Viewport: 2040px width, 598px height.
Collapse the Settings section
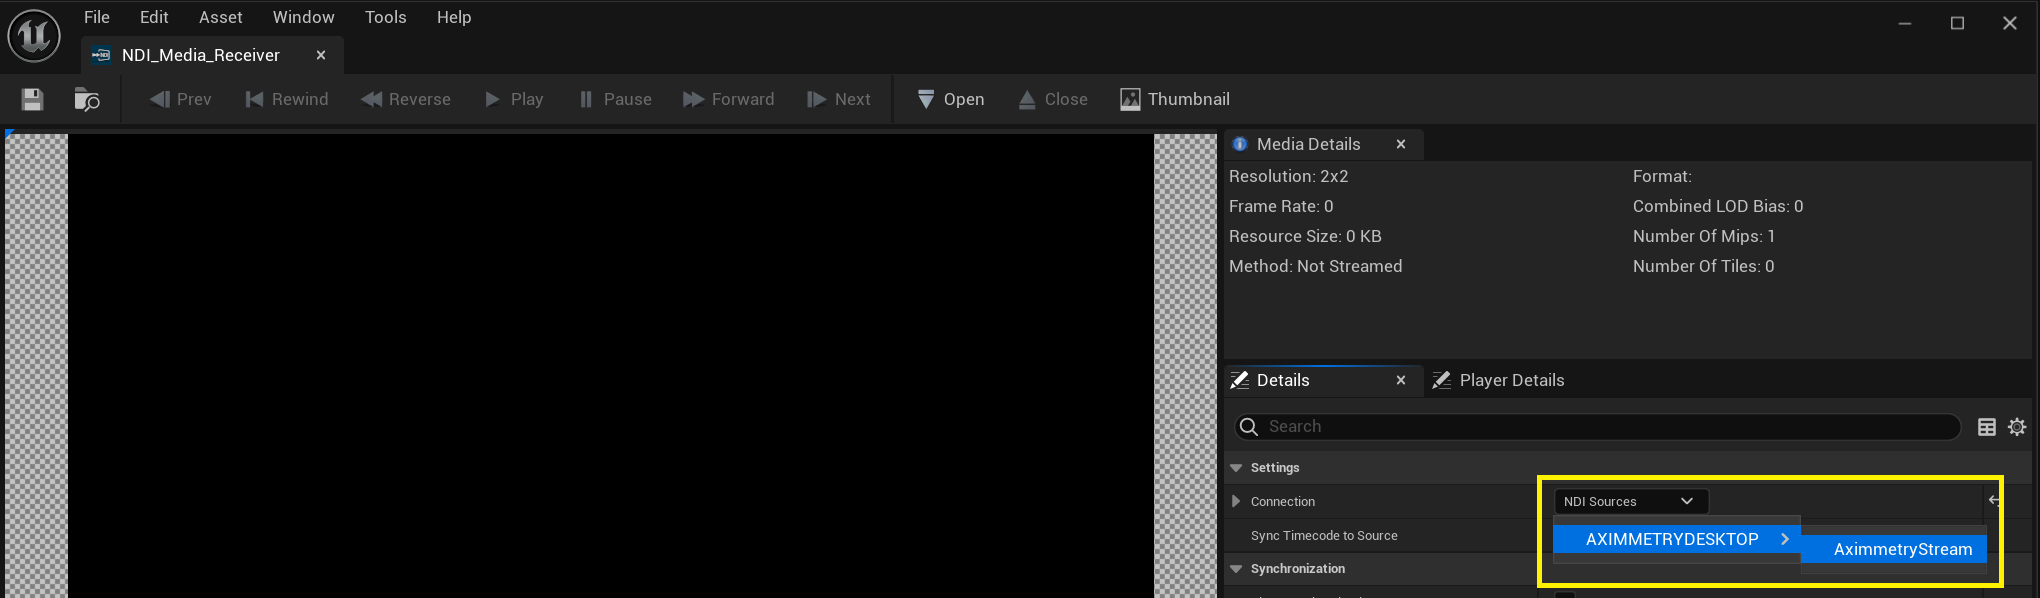click(1236, 468)
